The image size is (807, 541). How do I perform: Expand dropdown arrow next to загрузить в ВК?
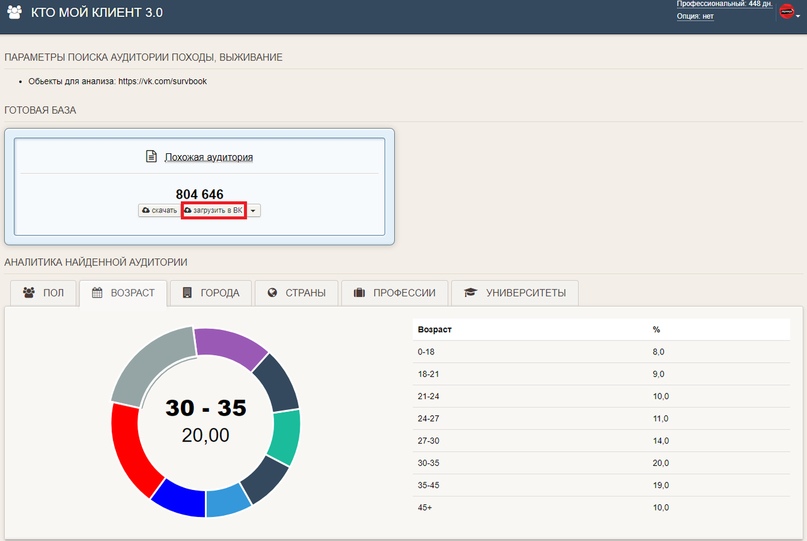pyautogui.click(x=254, y=211)
